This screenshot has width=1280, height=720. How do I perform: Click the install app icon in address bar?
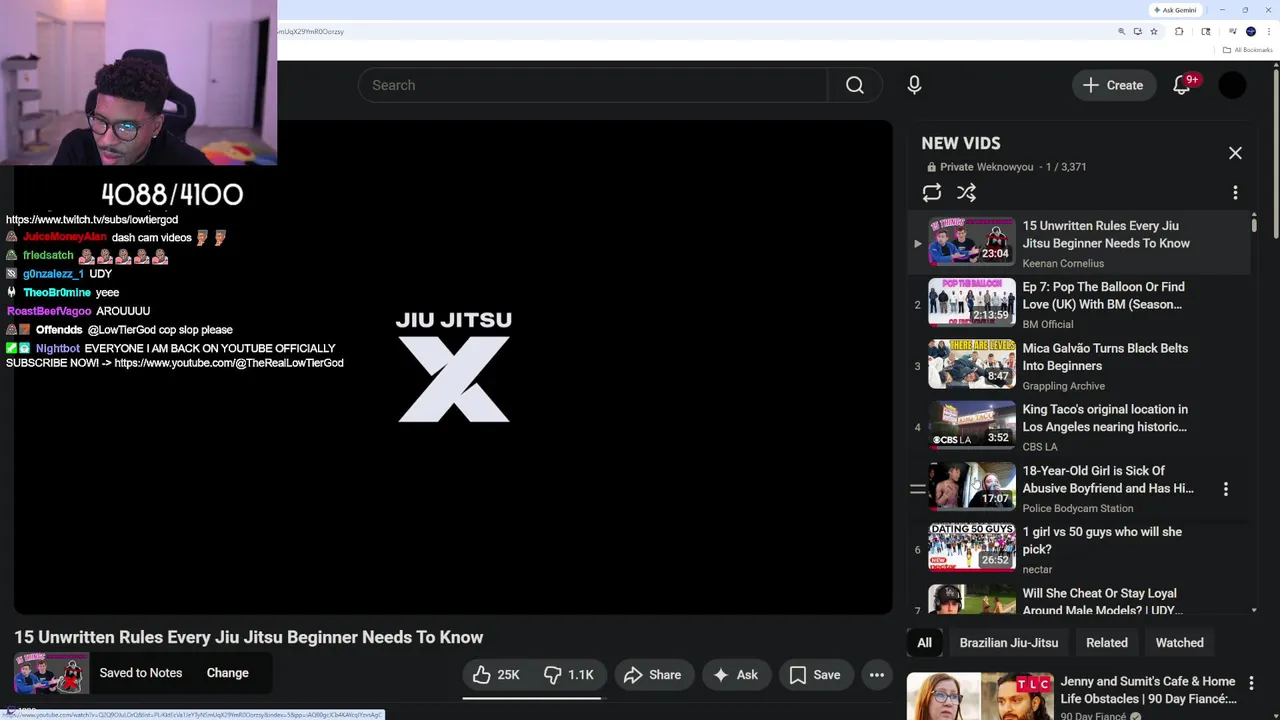click(x=1137, y=31)
